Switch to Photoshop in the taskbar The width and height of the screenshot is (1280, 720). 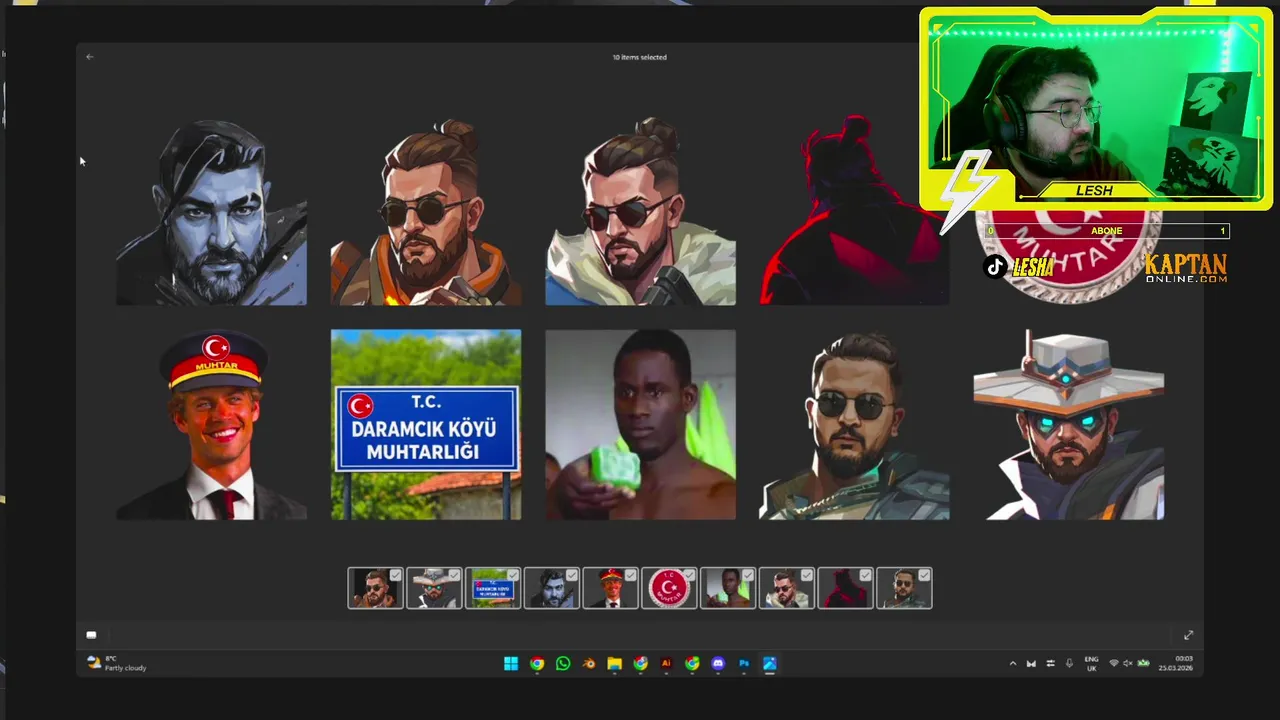[744, 663]
